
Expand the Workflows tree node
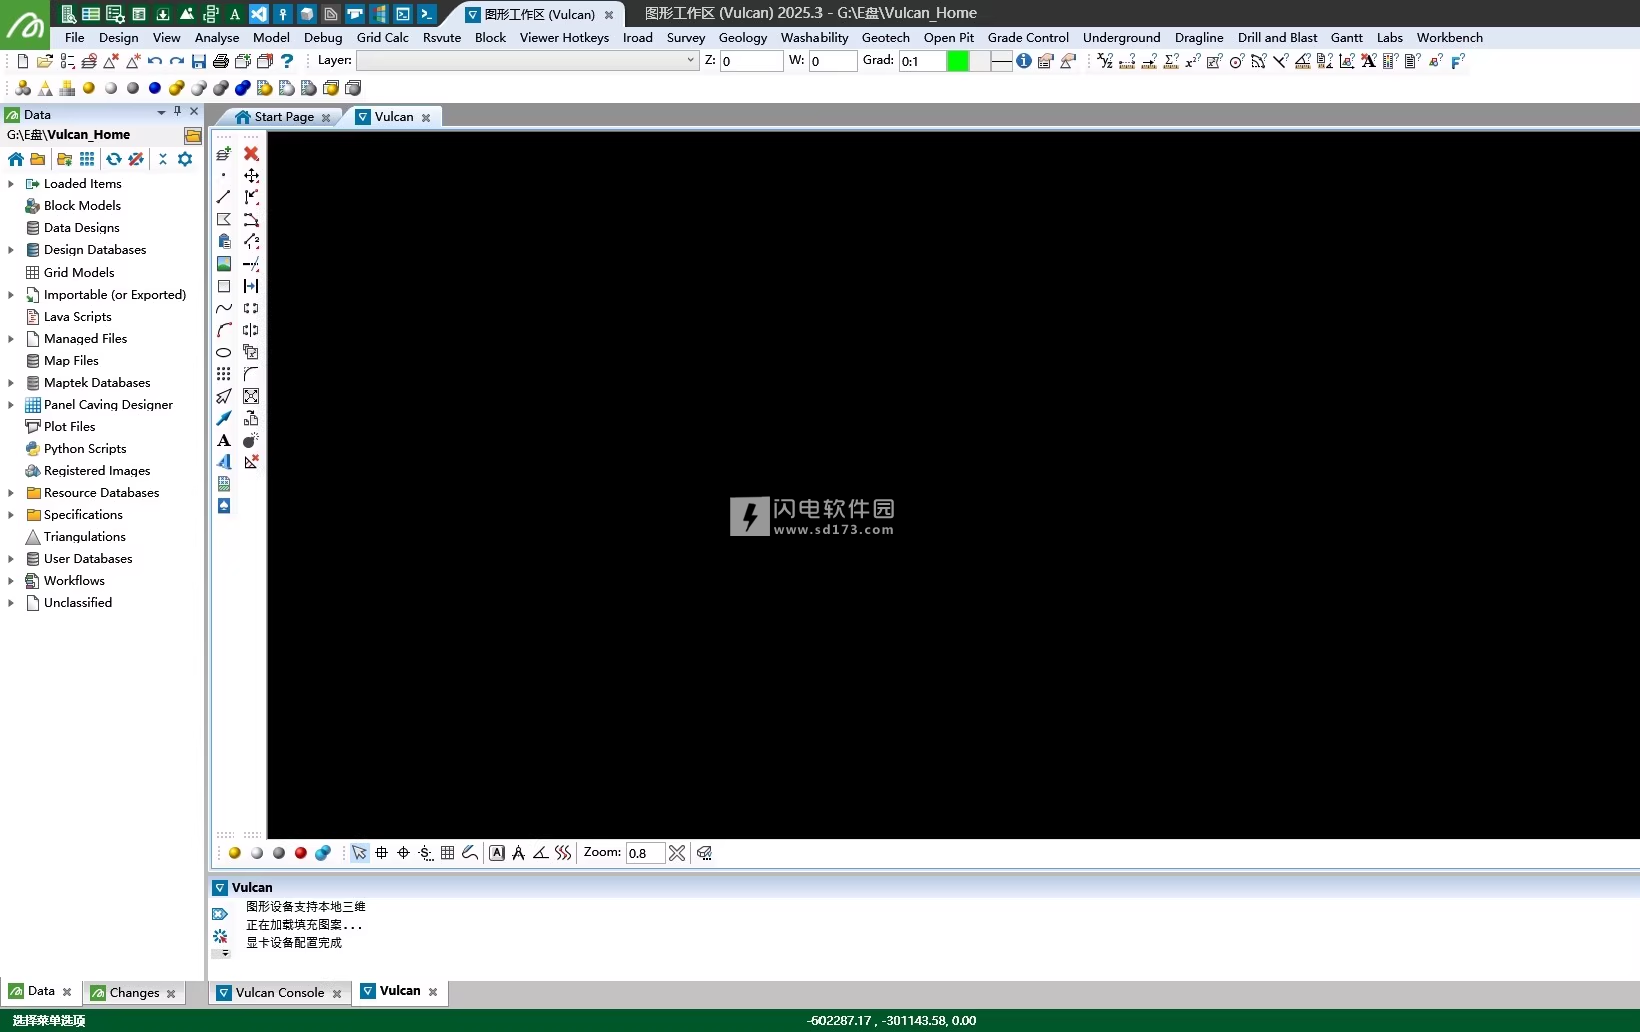(11, 581)
